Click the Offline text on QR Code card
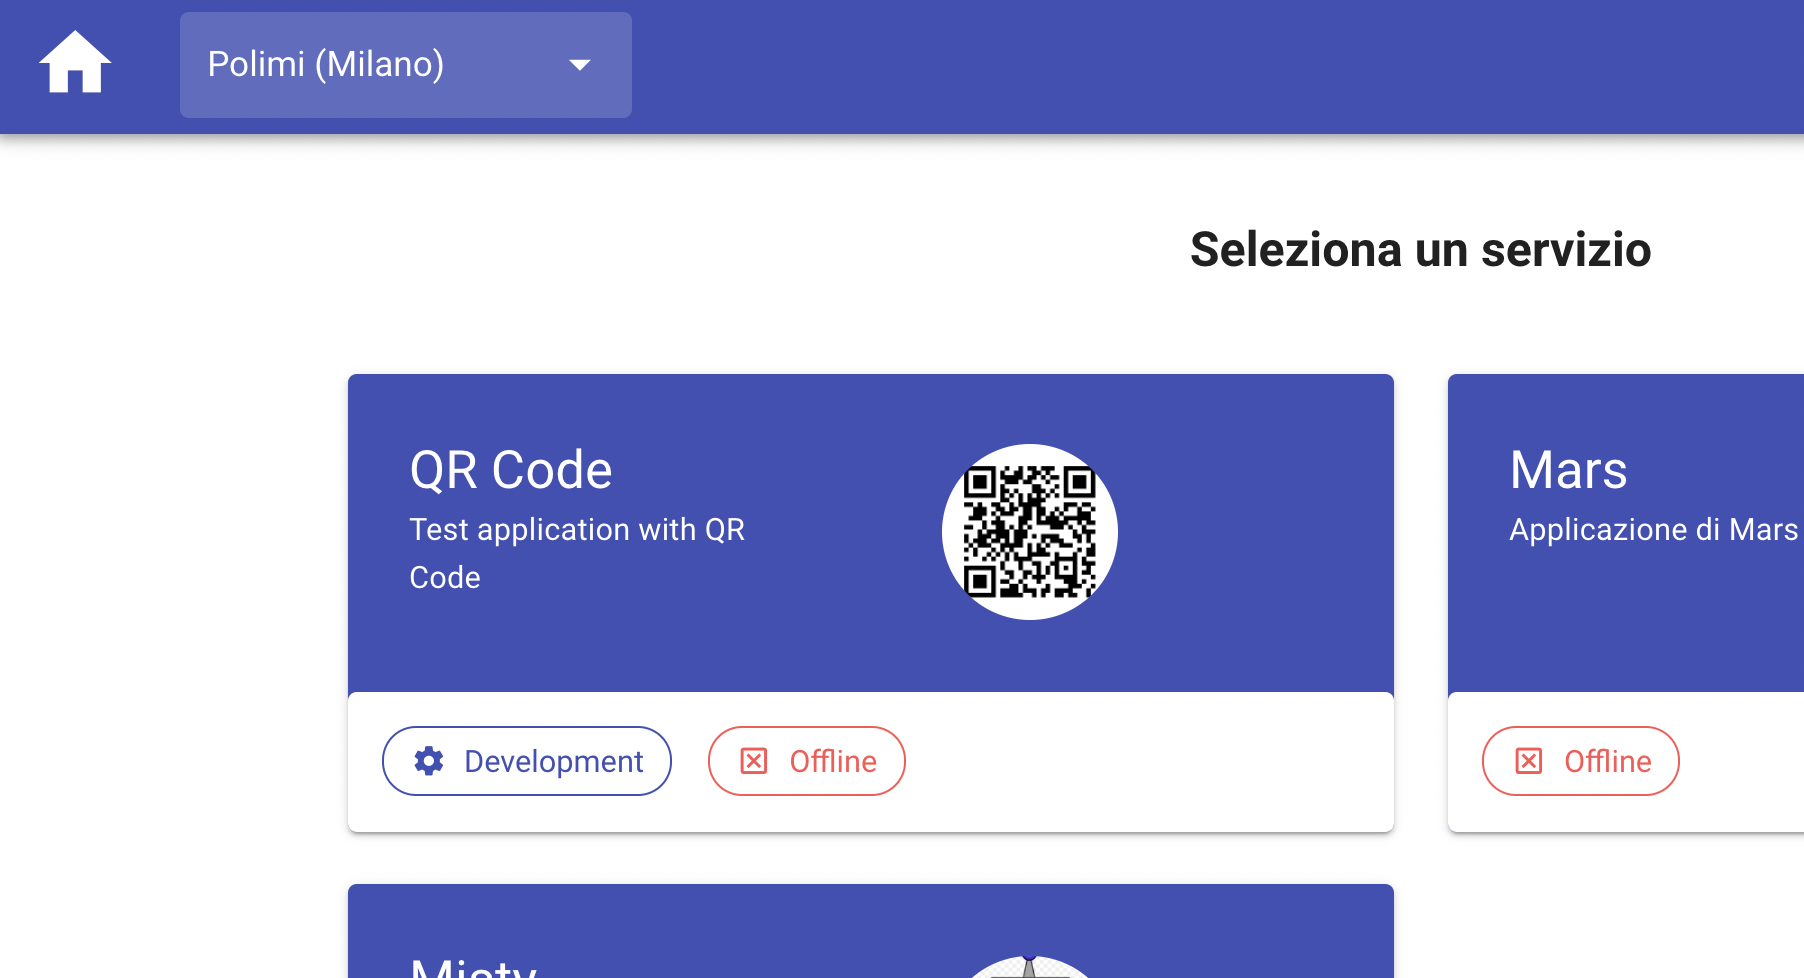 coord(832,762)
